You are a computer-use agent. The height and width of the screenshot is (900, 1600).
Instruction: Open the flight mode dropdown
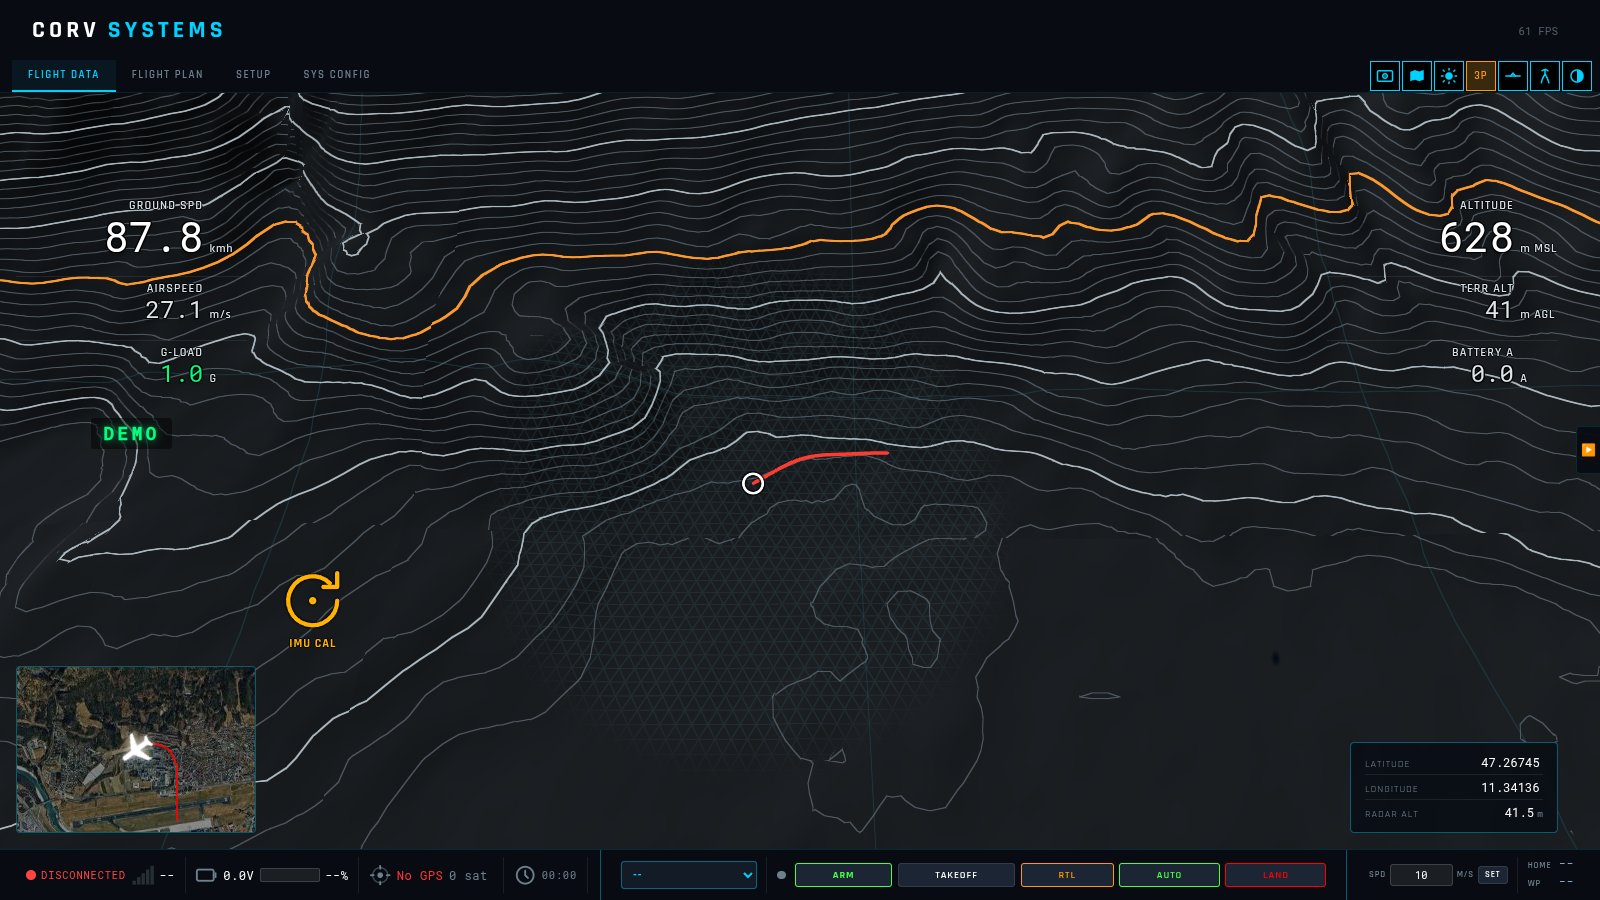tap(689, 875)
